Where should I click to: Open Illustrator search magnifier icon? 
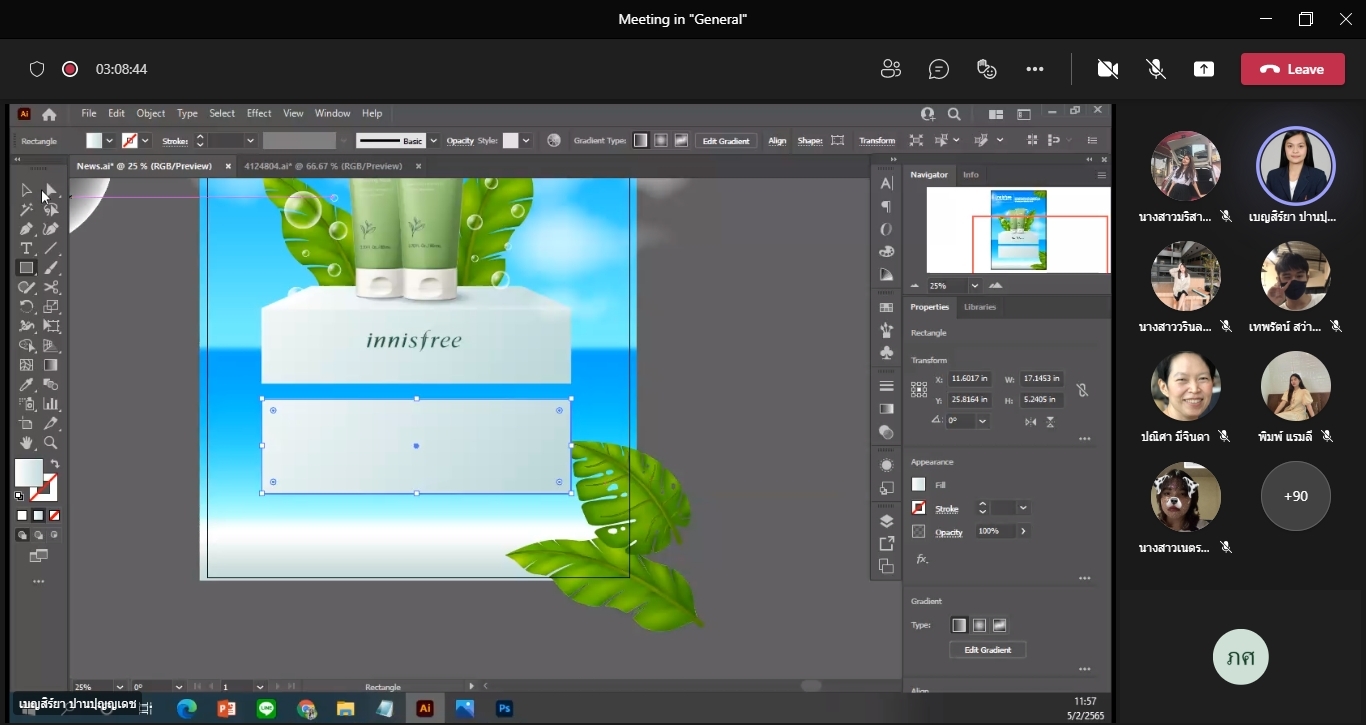(x=954, y=114)
